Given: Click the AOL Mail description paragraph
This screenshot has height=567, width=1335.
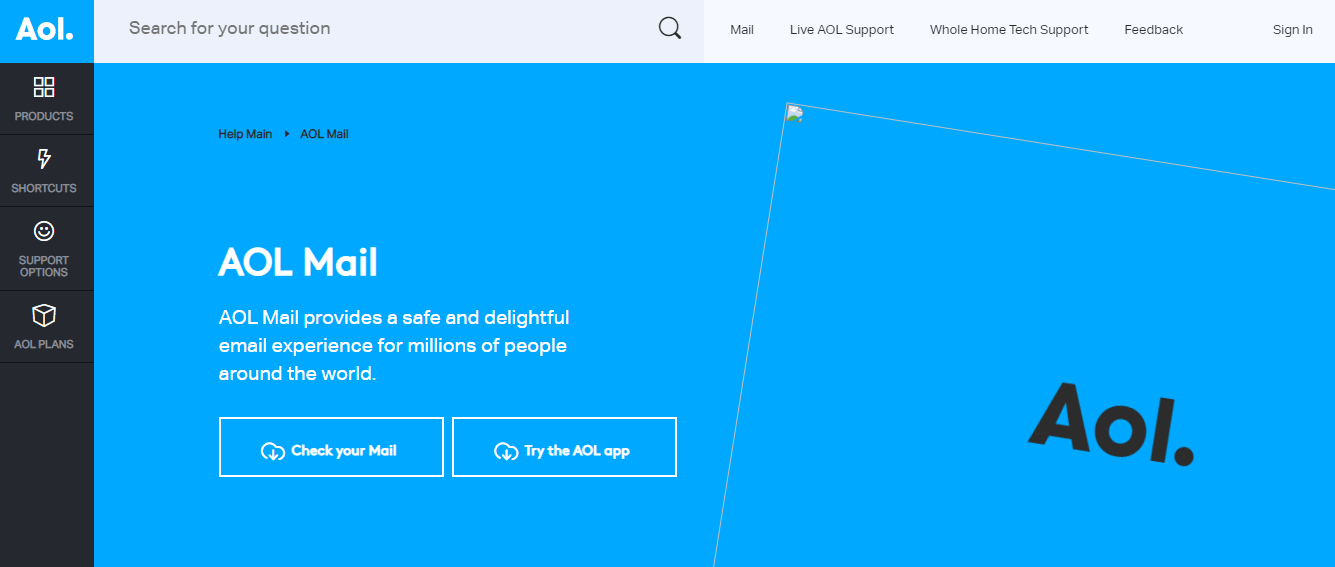Looking at the screenshot, I should click(394, 346).
